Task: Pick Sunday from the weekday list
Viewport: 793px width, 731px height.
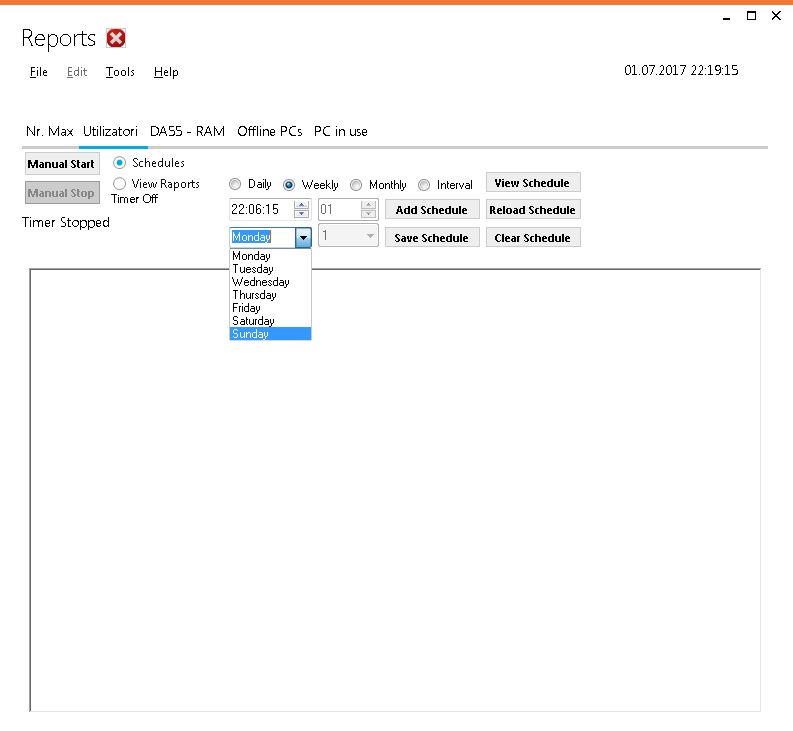Action: [251, 334]
